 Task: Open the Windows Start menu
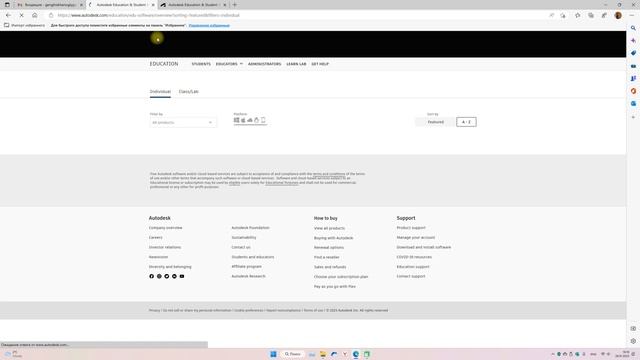click(x=273, y=354)
